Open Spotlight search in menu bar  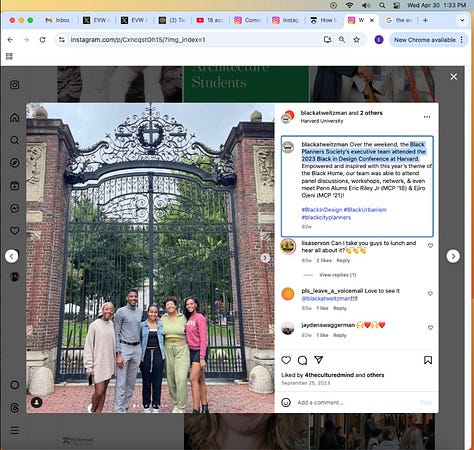click(382, 5)
